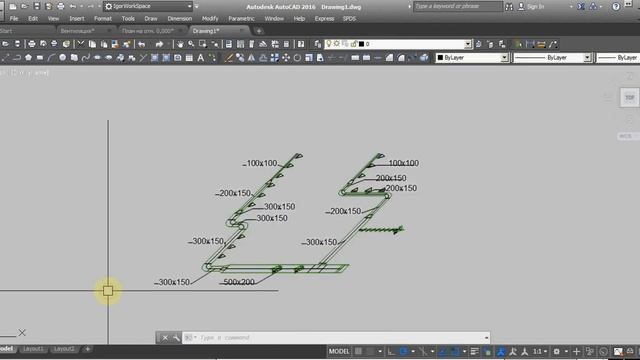This screenshot has height=360, width=640.
Task: Click the MODEL space button
Action: point(339,351)
